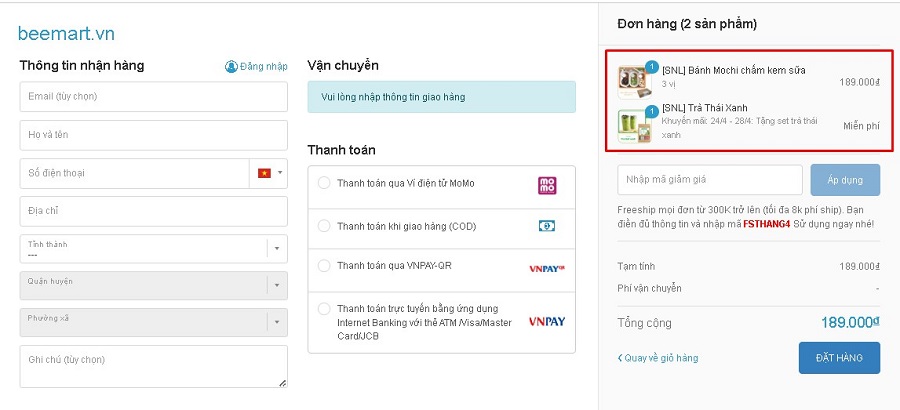Click the Áp dụng discount button
This screenshot has width=900, height=410.
pos(845,180)
